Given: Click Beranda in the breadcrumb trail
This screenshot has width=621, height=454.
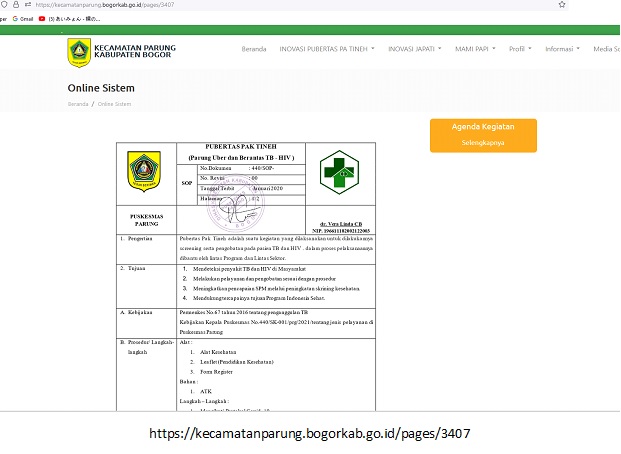Looking at the screenshot, I should pyautogui.click(x=78, y=104).
